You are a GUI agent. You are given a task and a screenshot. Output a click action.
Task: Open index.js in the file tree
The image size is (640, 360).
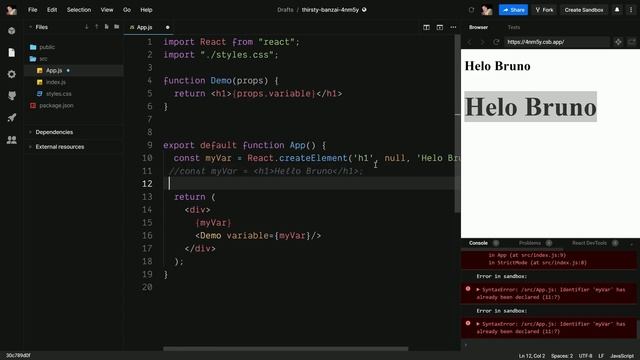pyautogui.click(x=56, y=82)
